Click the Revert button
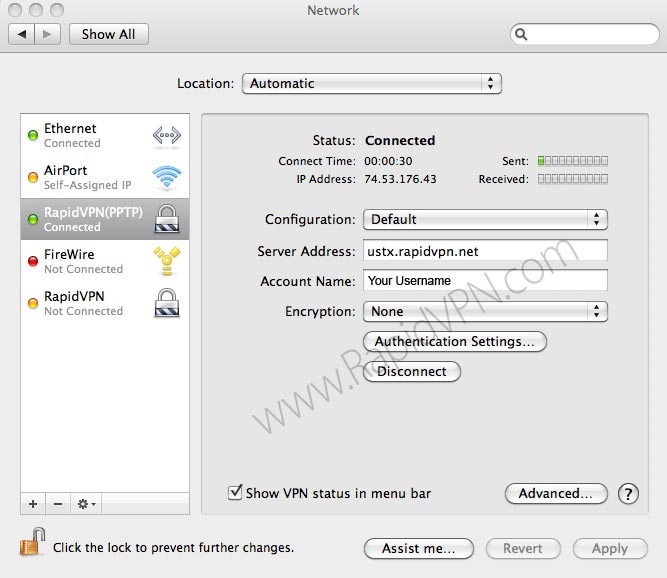The image size is (667, 578). tap(523, 548)
